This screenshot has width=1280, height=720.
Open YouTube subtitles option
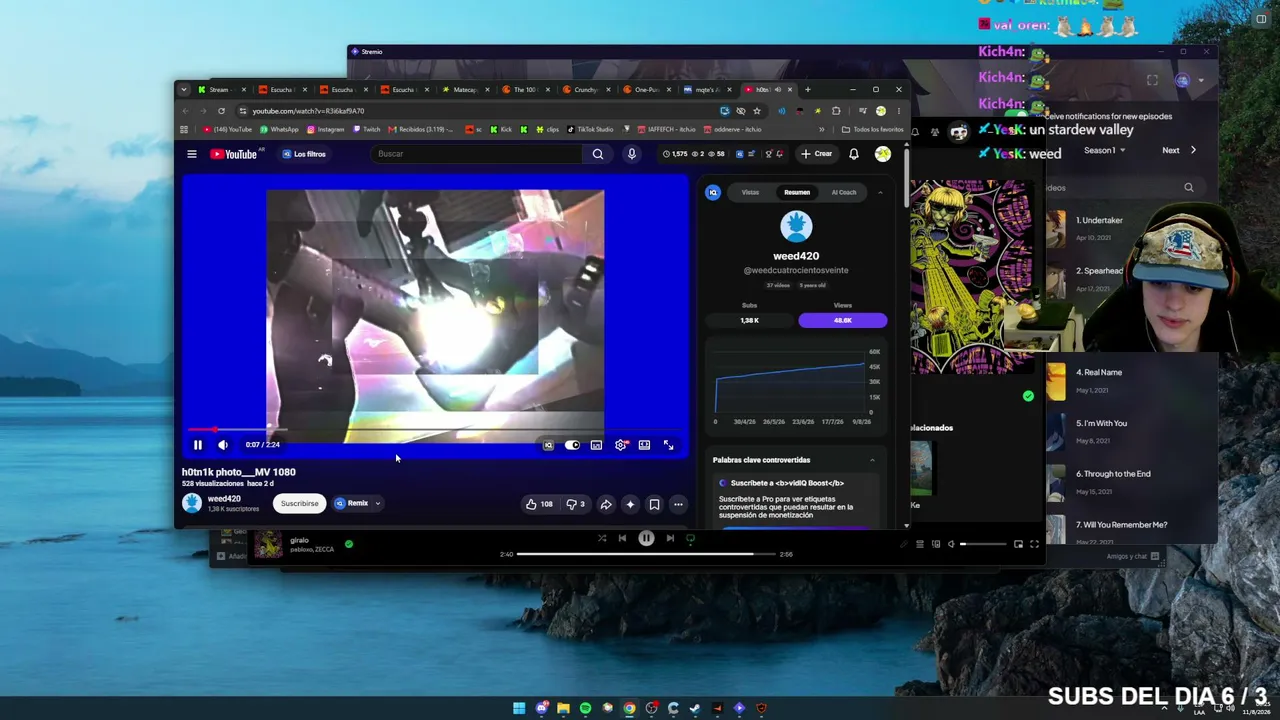click(x=596, y=445)
